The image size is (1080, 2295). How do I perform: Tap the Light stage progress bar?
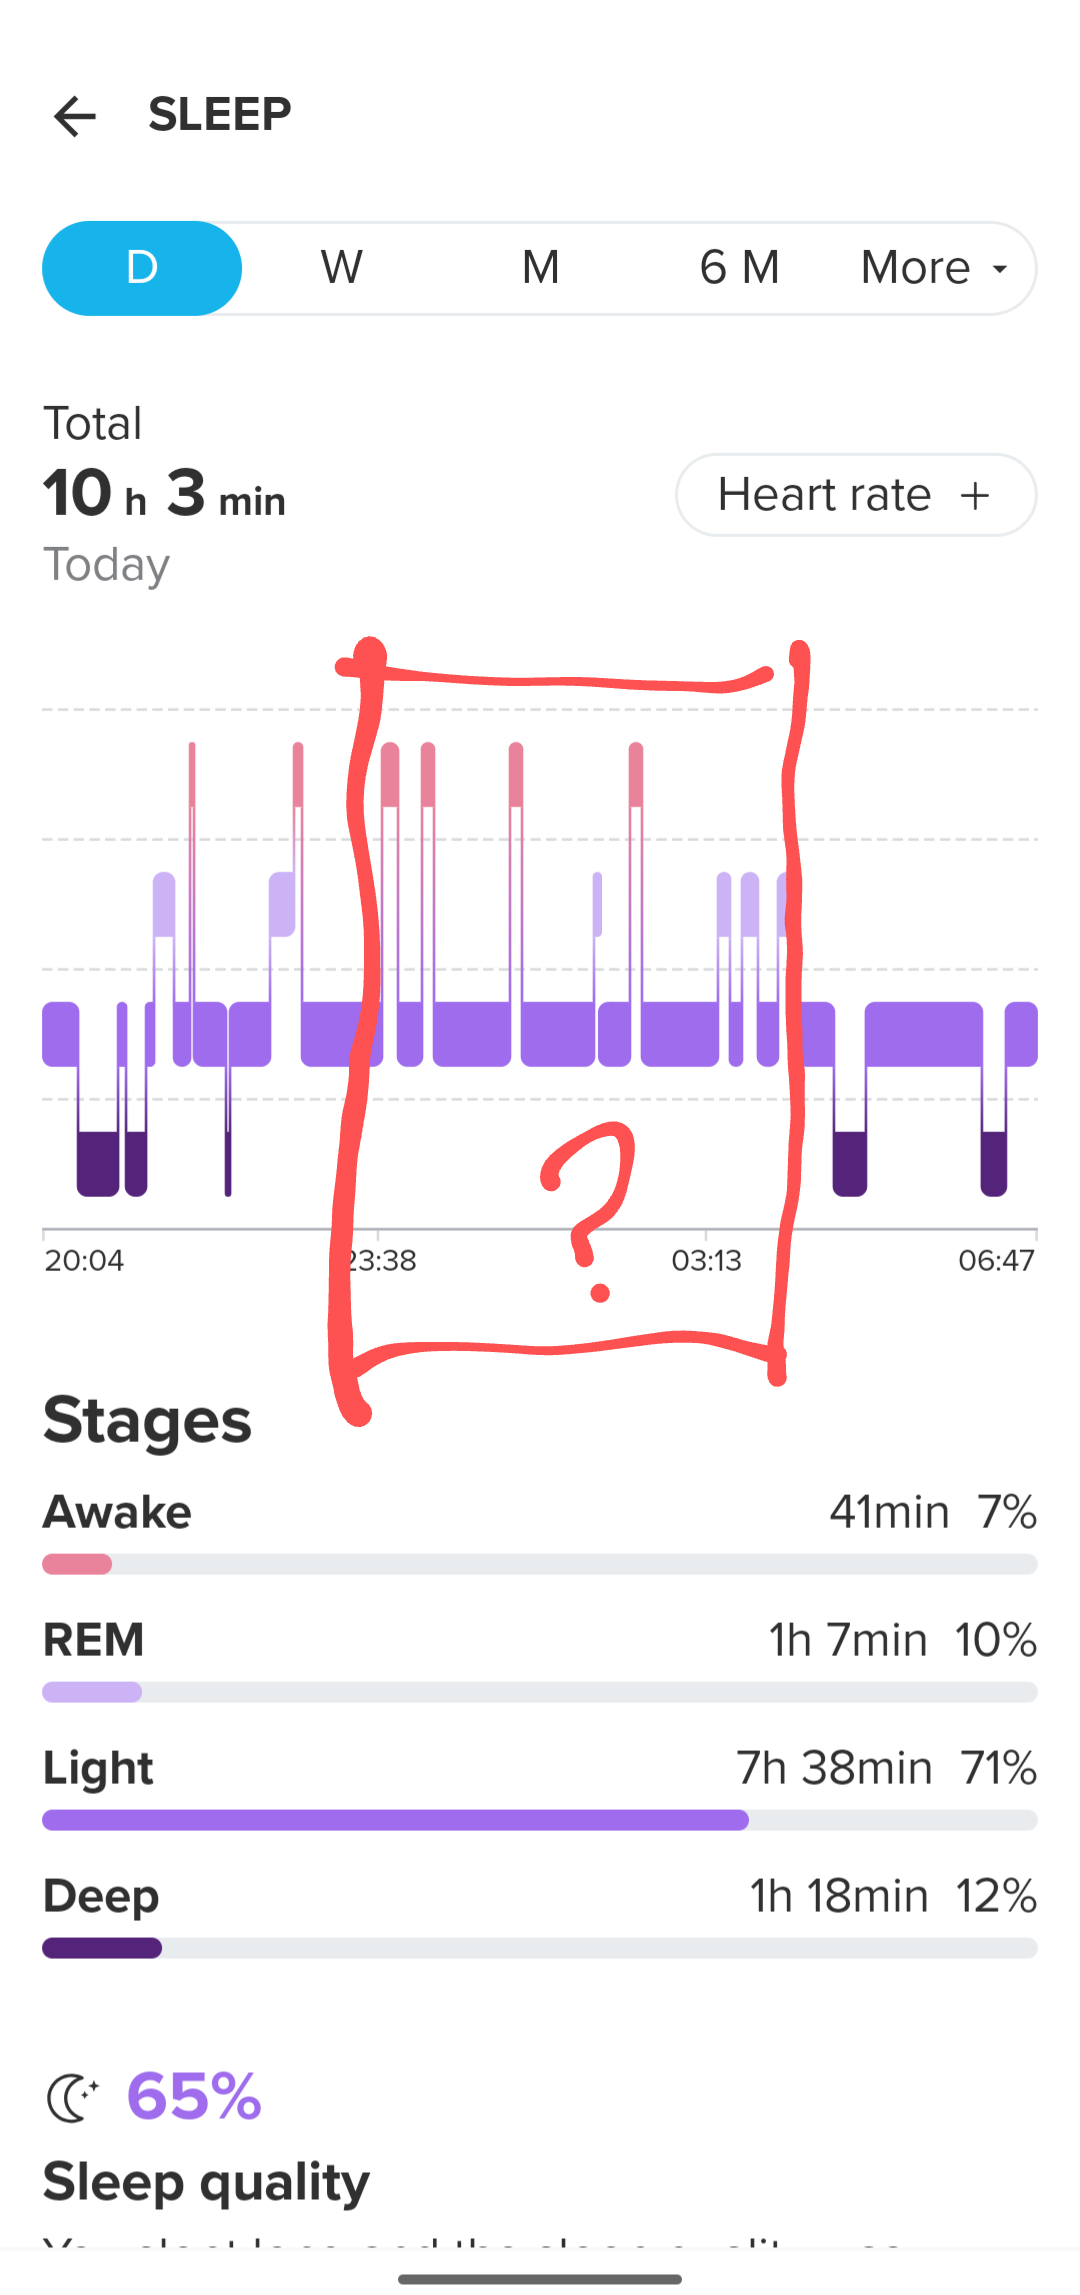point(540,1820)
